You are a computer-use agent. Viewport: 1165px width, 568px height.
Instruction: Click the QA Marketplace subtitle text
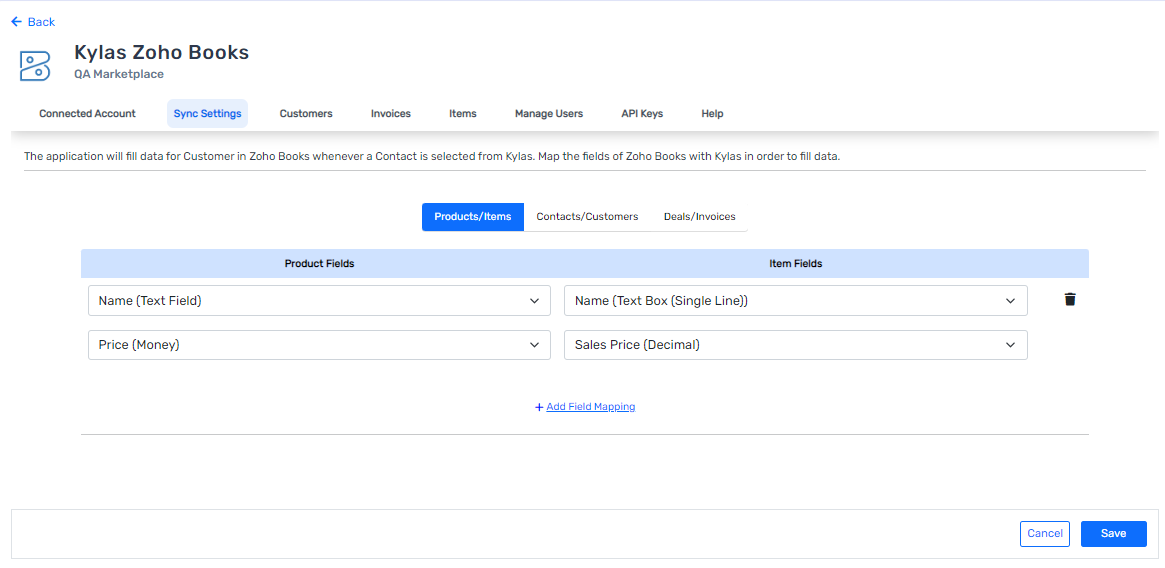pos(119,74)
